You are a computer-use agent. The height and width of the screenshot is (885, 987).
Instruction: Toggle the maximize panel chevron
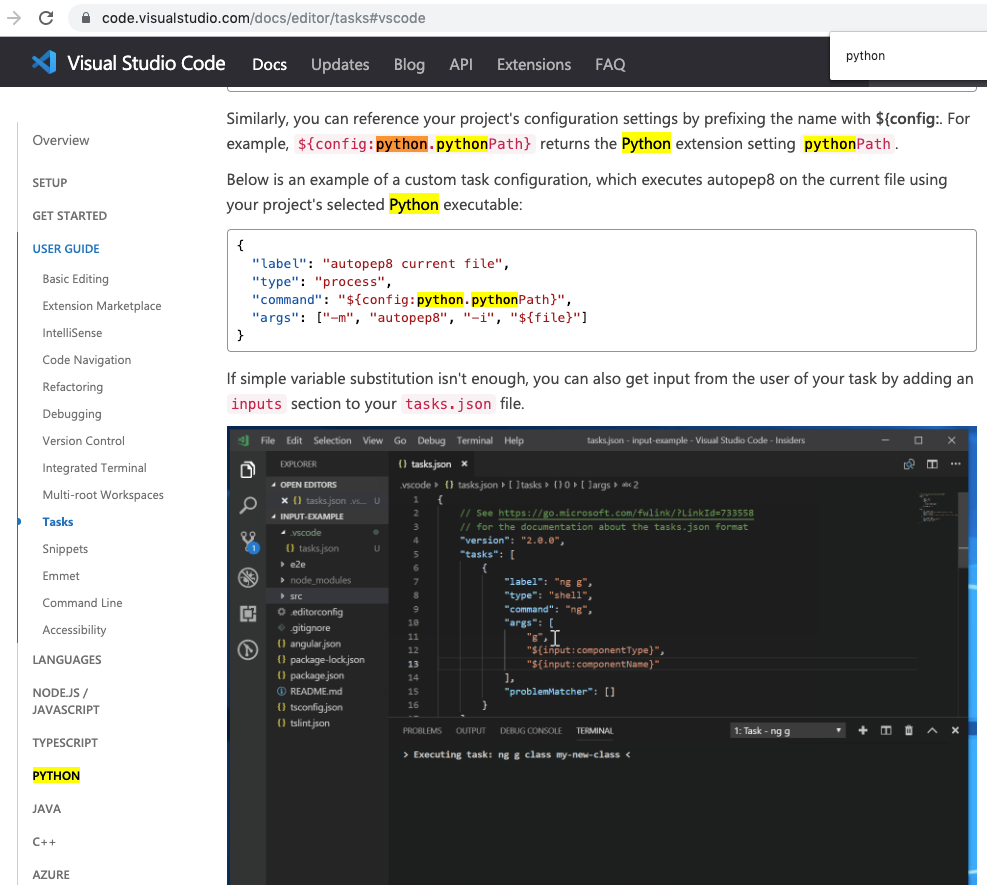click(932, 731)
